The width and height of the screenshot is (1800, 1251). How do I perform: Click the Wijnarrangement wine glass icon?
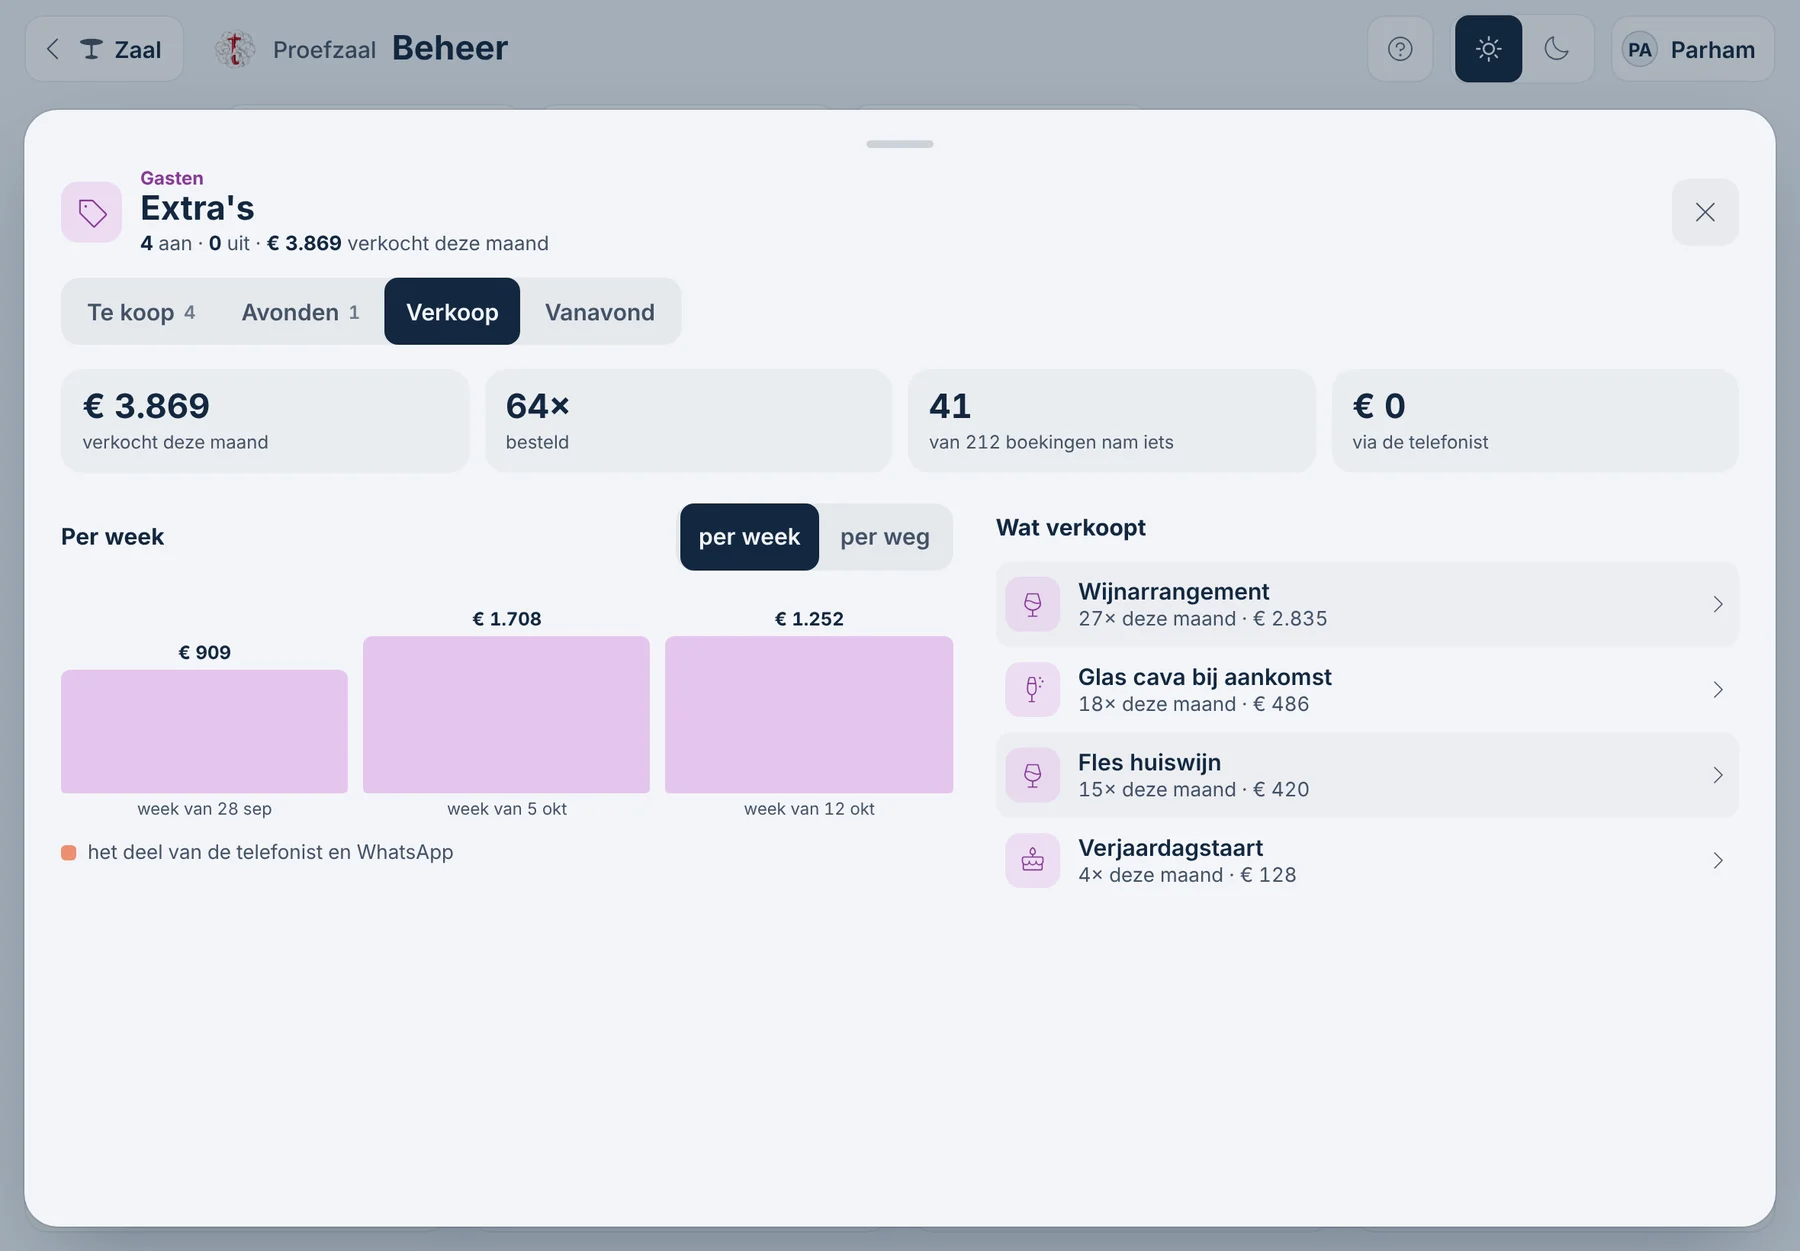click(1033, 604)
